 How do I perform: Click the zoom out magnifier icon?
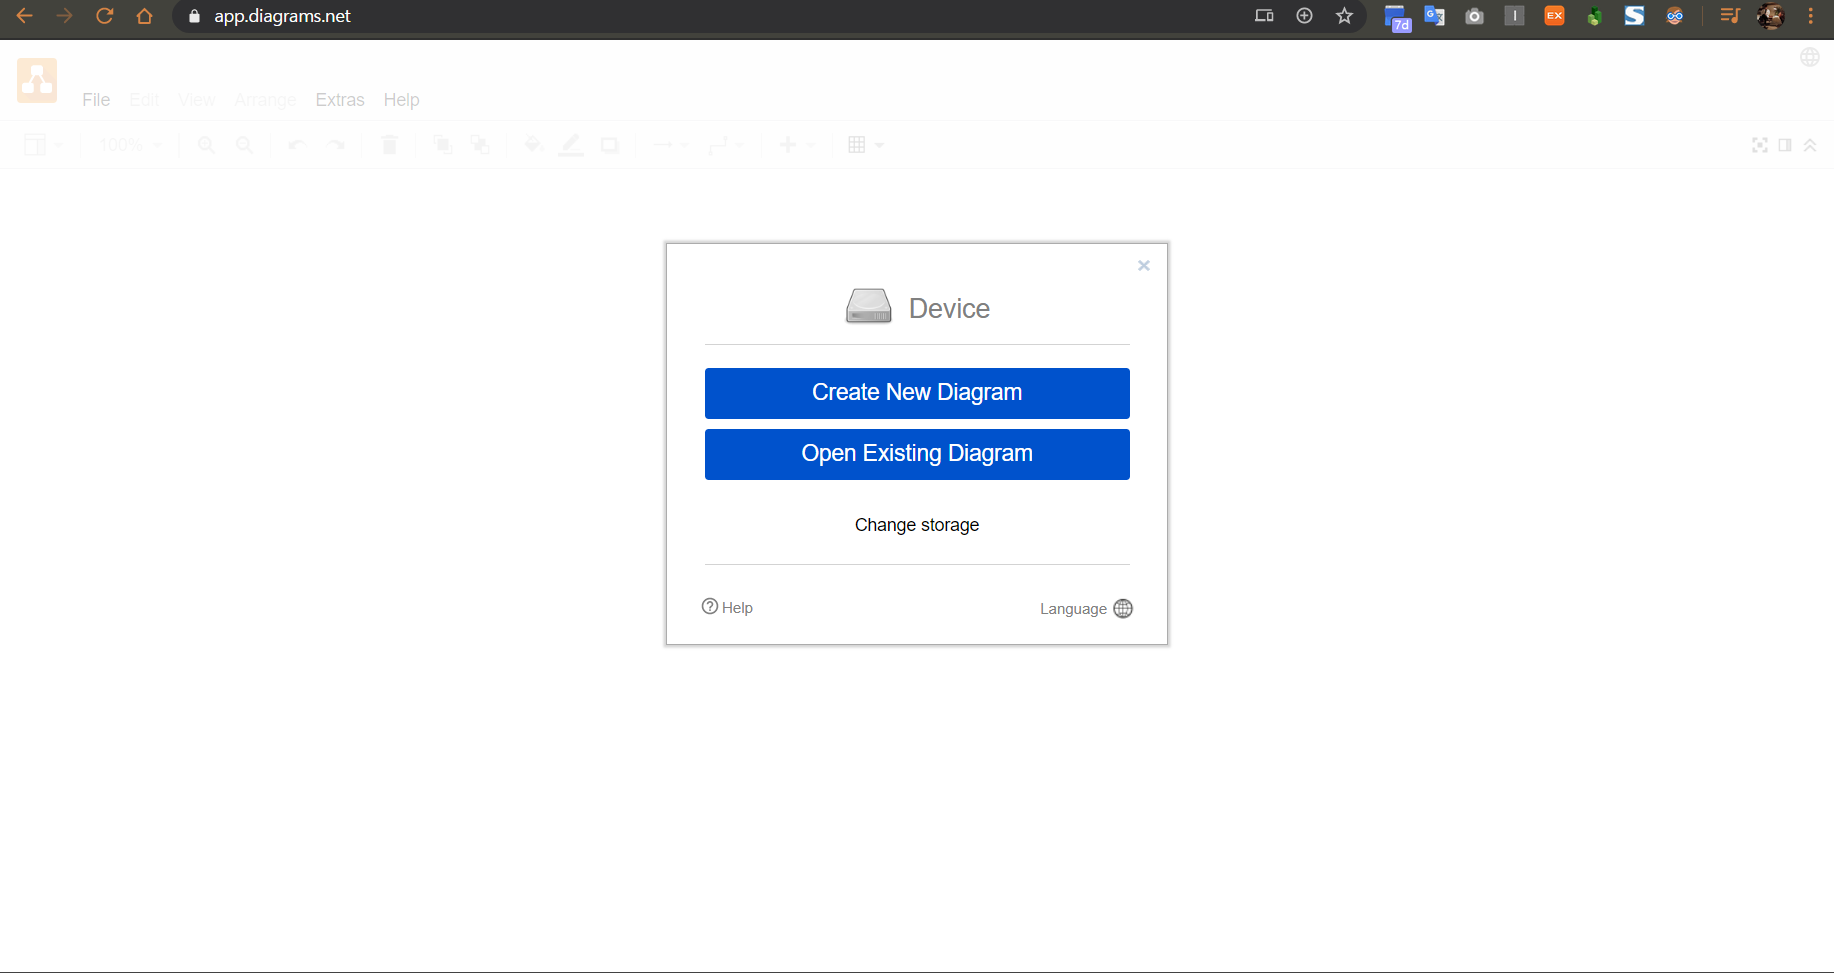point(244,145)
